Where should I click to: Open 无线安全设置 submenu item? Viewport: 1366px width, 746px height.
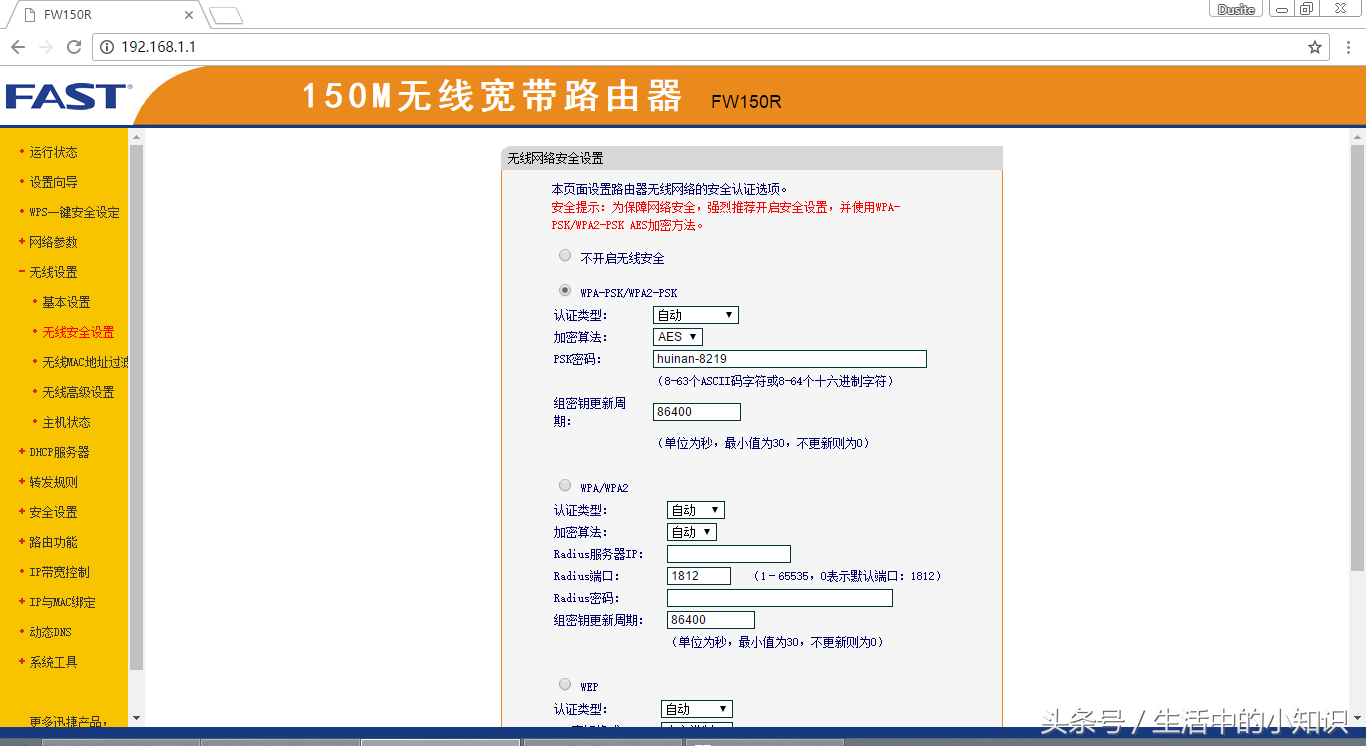pos(78,332)
